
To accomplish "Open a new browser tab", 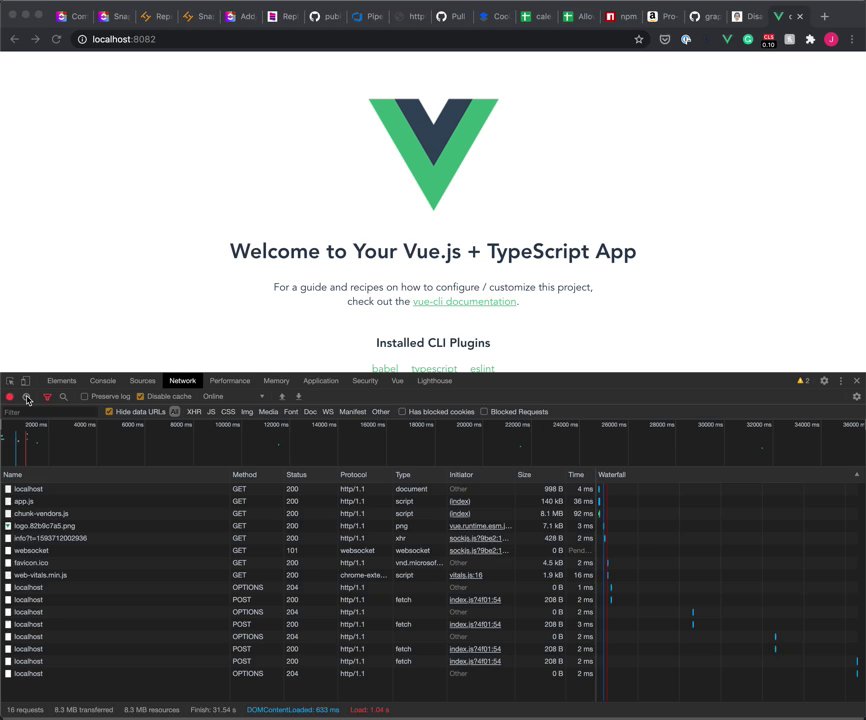I will (825, 17).
